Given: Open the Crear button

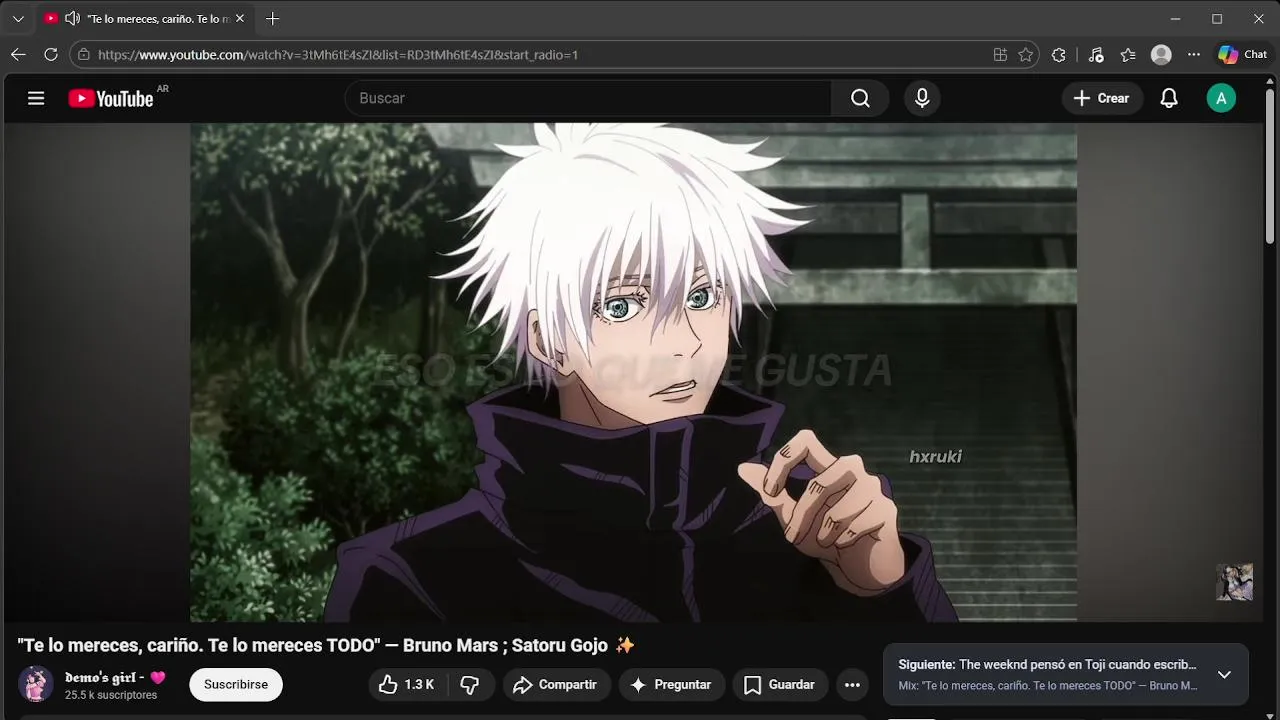Looking at the screenshot, I should [1101, 98].
